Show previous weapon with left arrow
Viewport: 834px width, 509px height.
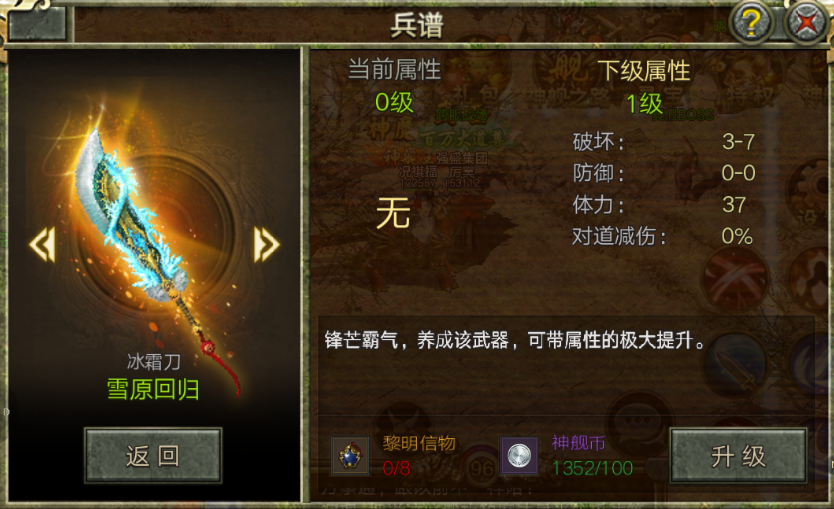[42, 245]
